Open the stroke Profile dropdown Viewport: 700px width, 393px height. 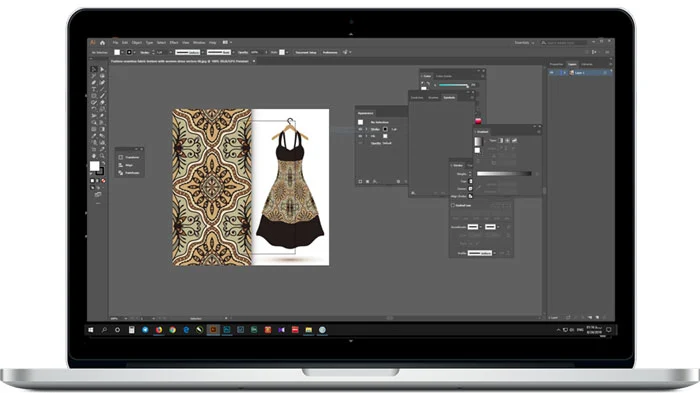[495, 253]
